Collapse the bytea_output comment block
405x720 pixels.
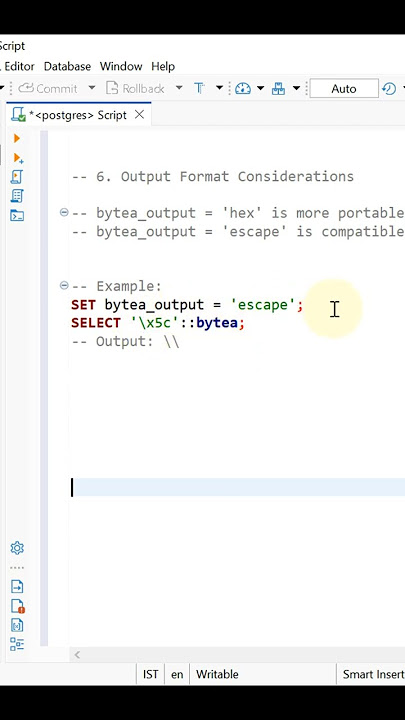pos(64,212)
